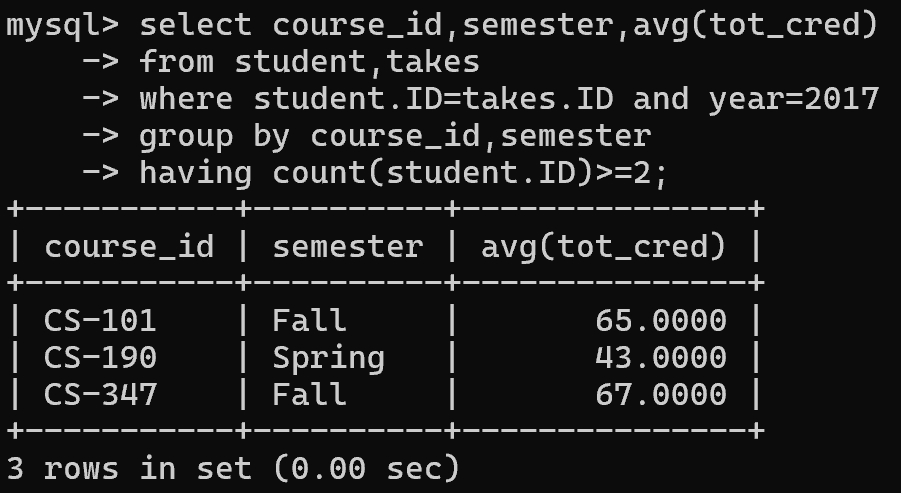This screenshot has width=901, height=493.
Task: Click the group by clause text
Action: pyautogui.click(x=395, y=135)
